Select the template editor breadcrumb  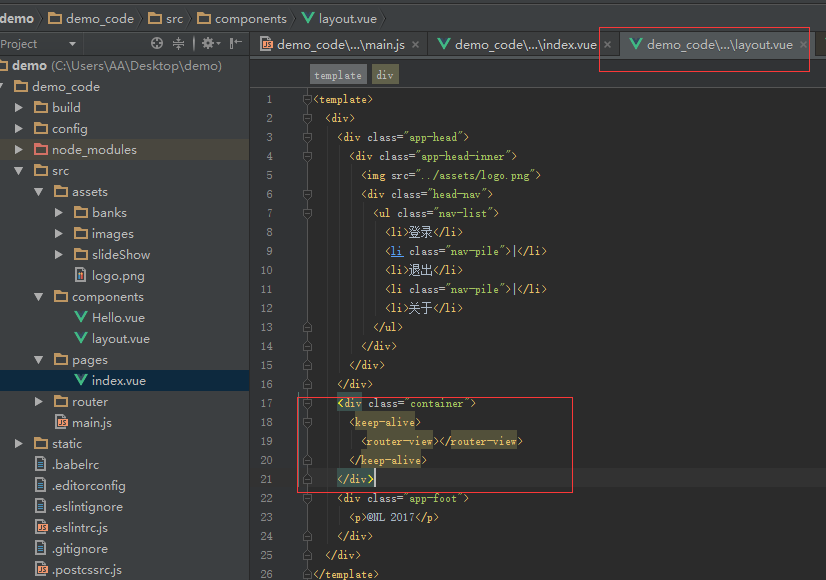(x=338, y=75)
